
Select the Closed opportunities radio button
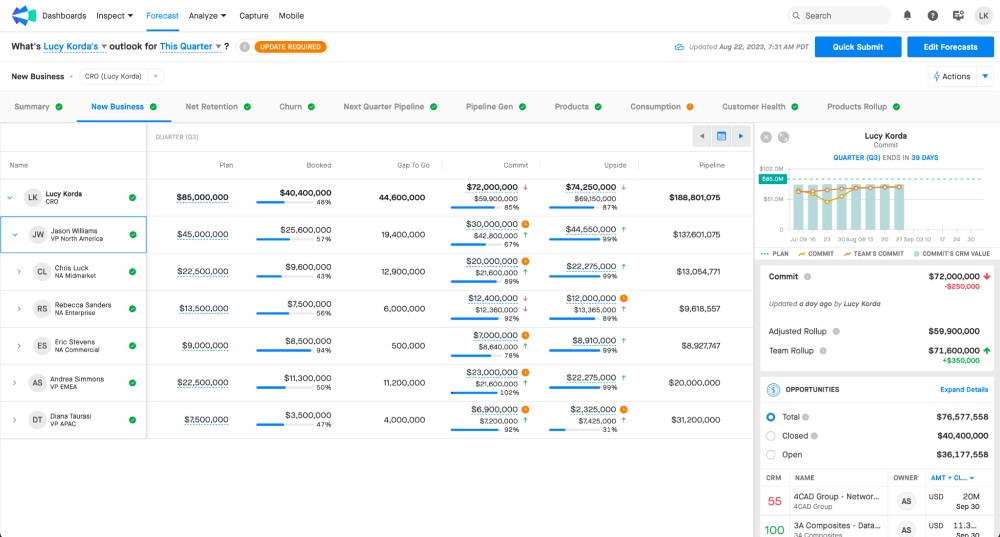[770, 436]
